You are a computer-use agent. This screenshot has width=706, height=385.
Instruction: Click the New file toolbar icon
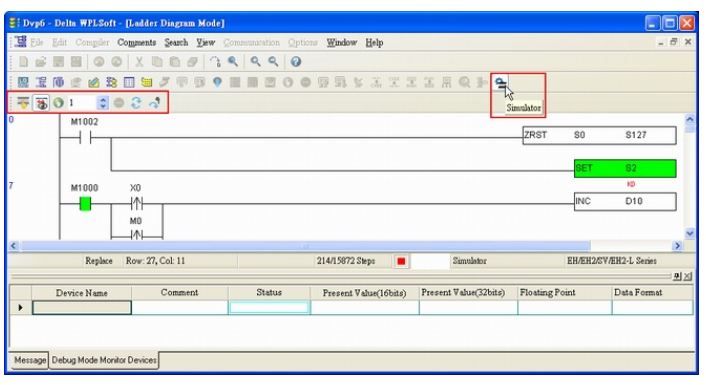(x=23, y=62)
